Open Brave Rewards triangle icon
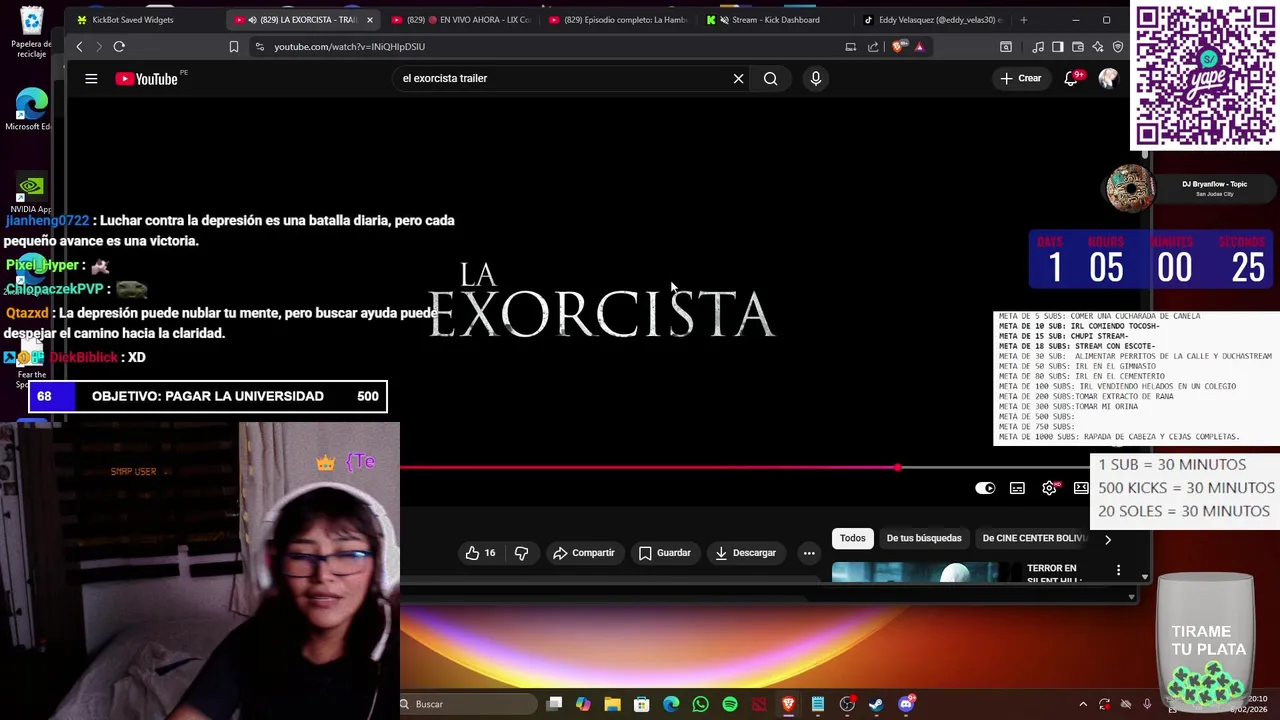This screenshot has width=1280, height=720. pos(920,46)
